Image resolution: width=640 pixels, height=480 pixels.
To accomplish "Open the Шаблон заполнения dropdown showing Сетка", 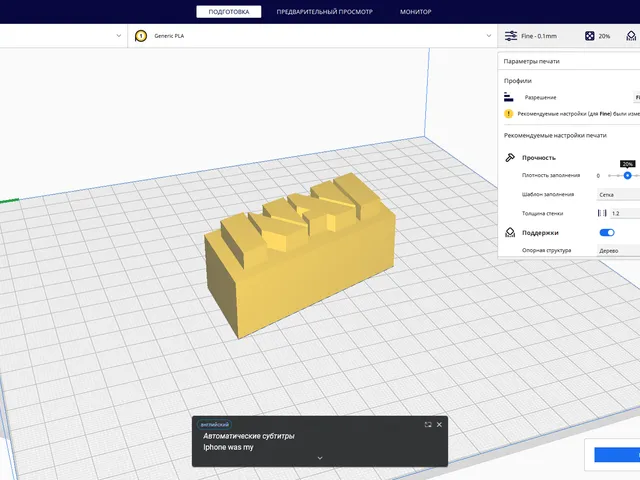I will (x=618, y=195).
